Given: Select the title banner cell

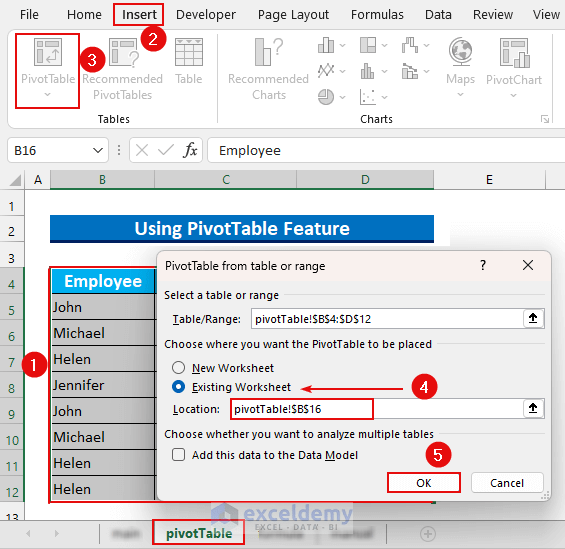Looking at the screenshot, I should [242, 228].
